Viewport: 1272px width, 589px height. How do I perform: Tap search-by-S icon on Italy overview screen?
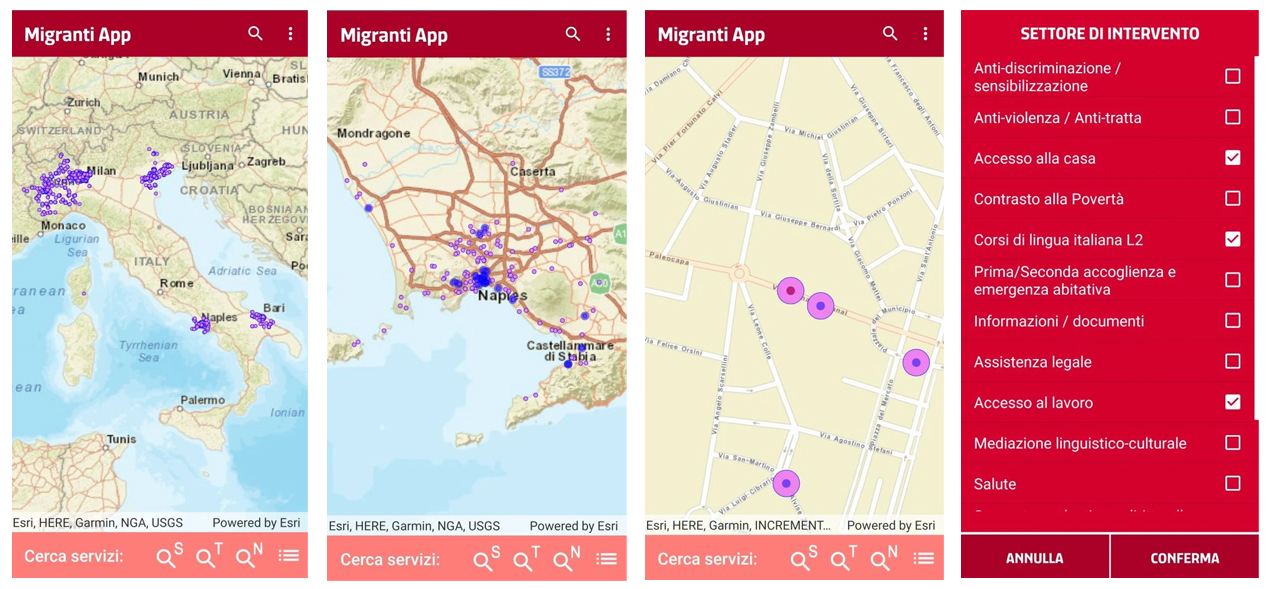click(x=169, y=556)
